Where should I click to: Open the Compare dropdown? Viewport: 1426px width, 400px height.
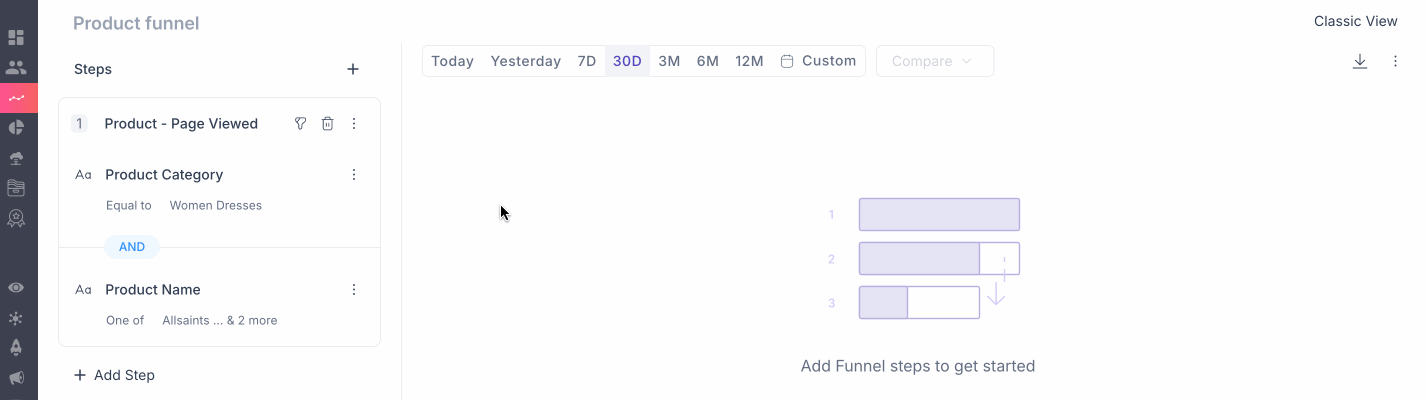pos(935,61)
